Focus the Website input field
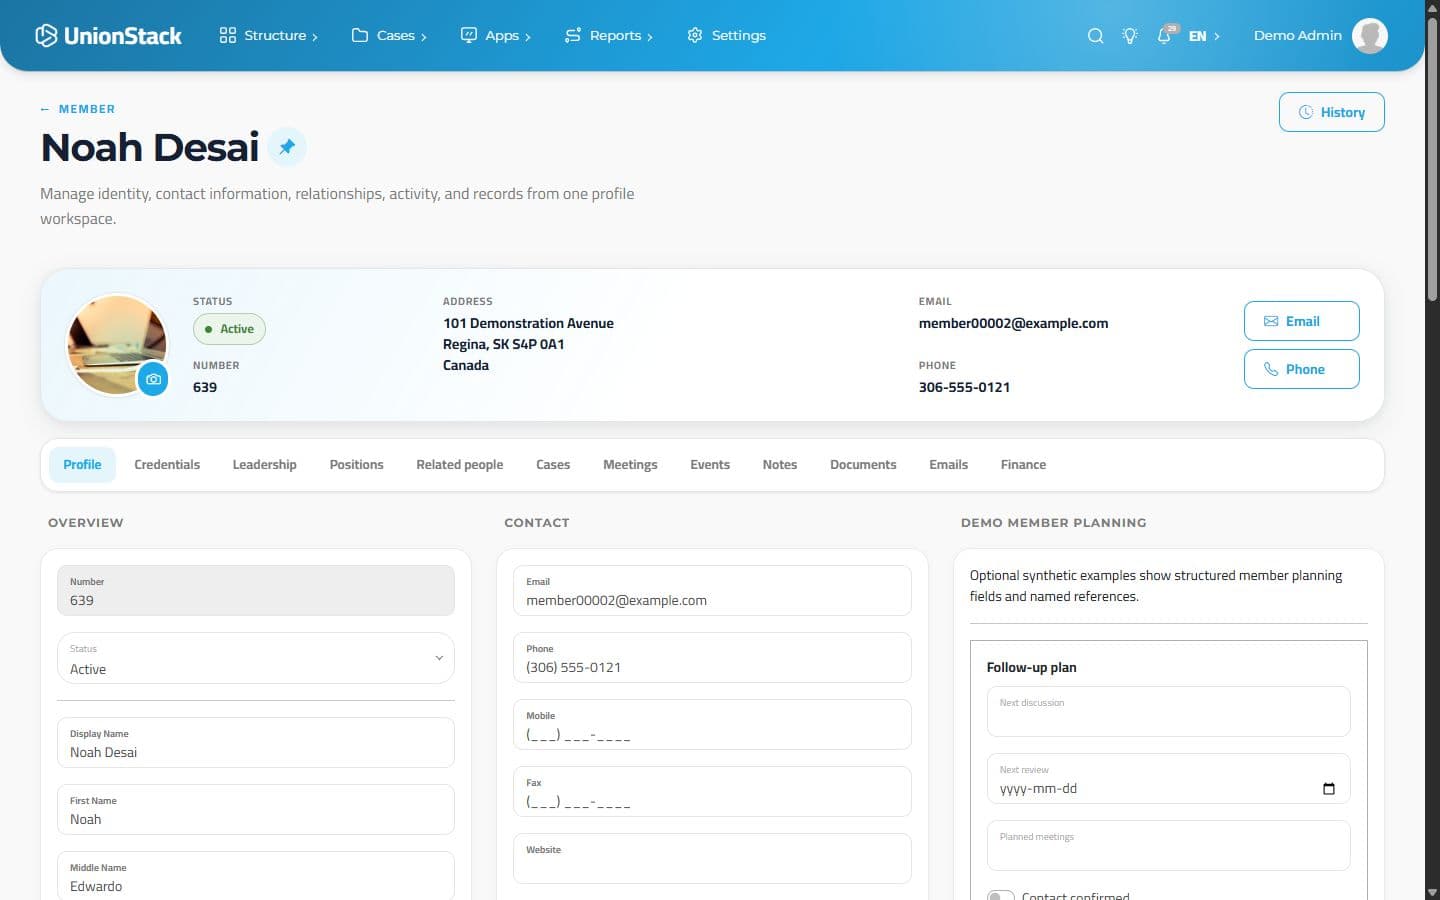Viewport: 1440px width, 900px height. pyautogui.click(x=712, y=859)
